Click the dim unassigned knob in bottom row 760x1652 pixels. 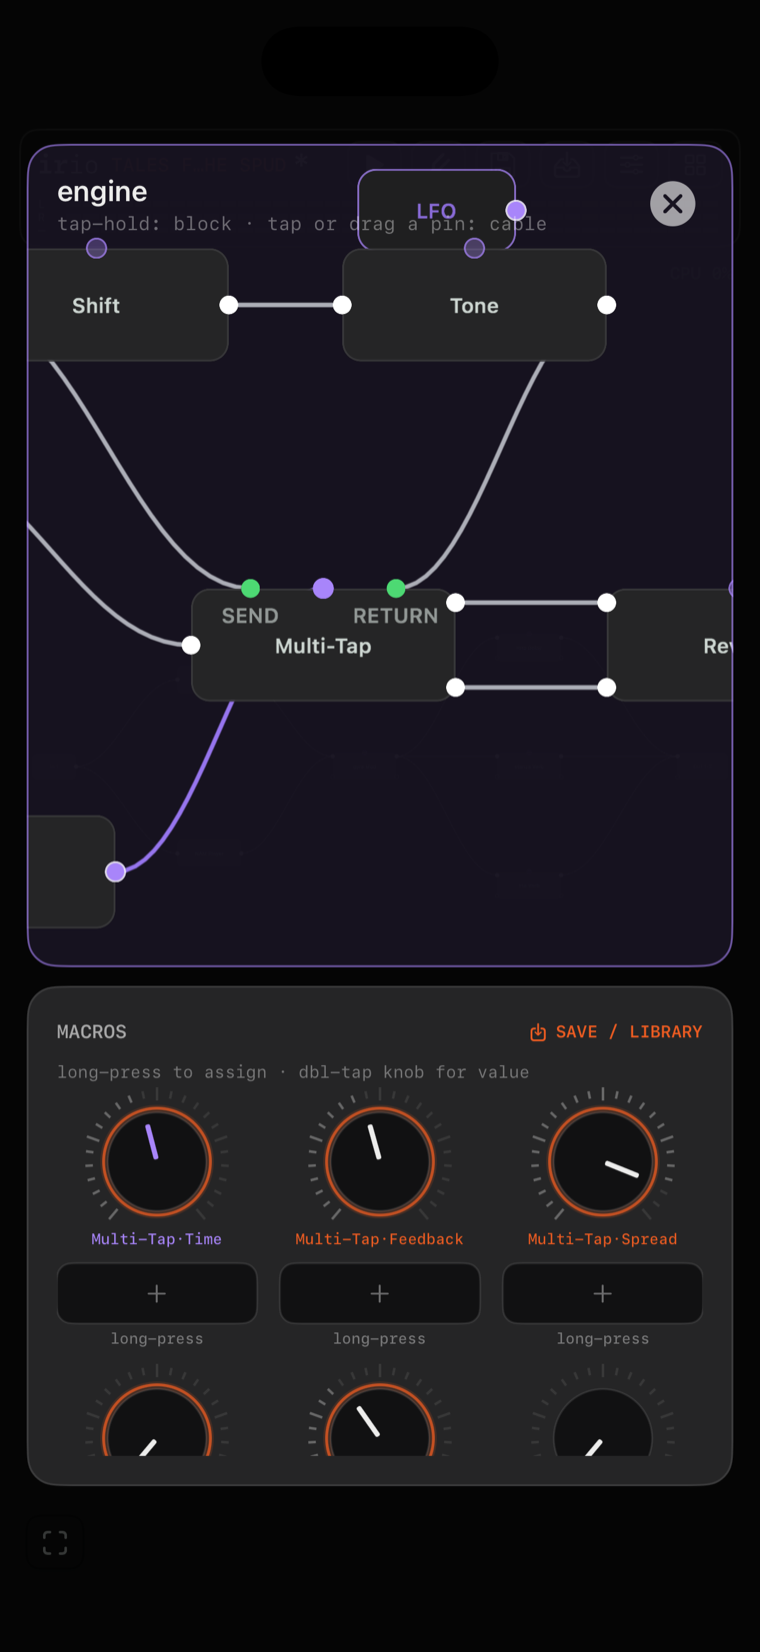(x=603, y=1423)
